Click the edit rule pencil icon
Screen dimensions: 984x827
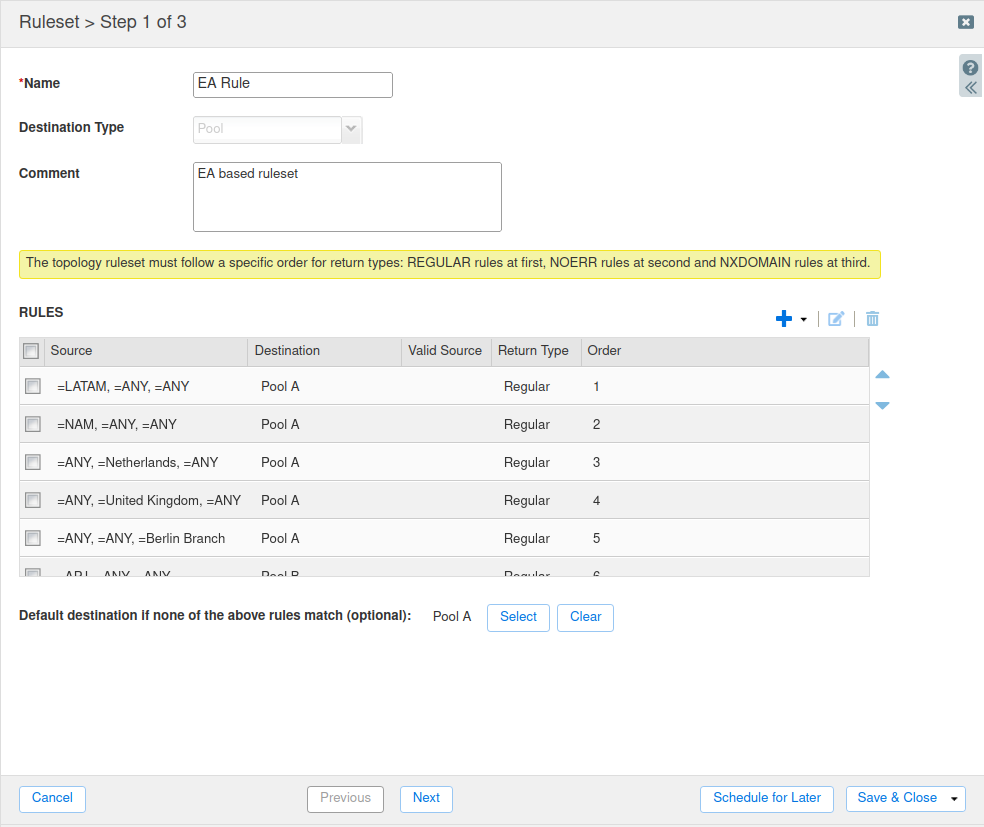[x=836, y=319]
